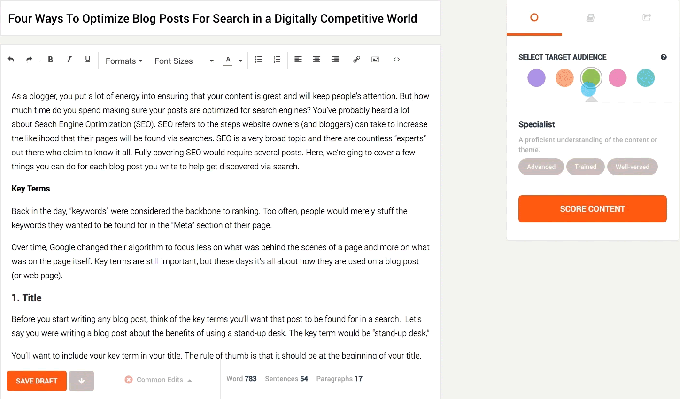Click the SAVE DRAFT button
Screen dimensions: 680x399
[37, 381]
